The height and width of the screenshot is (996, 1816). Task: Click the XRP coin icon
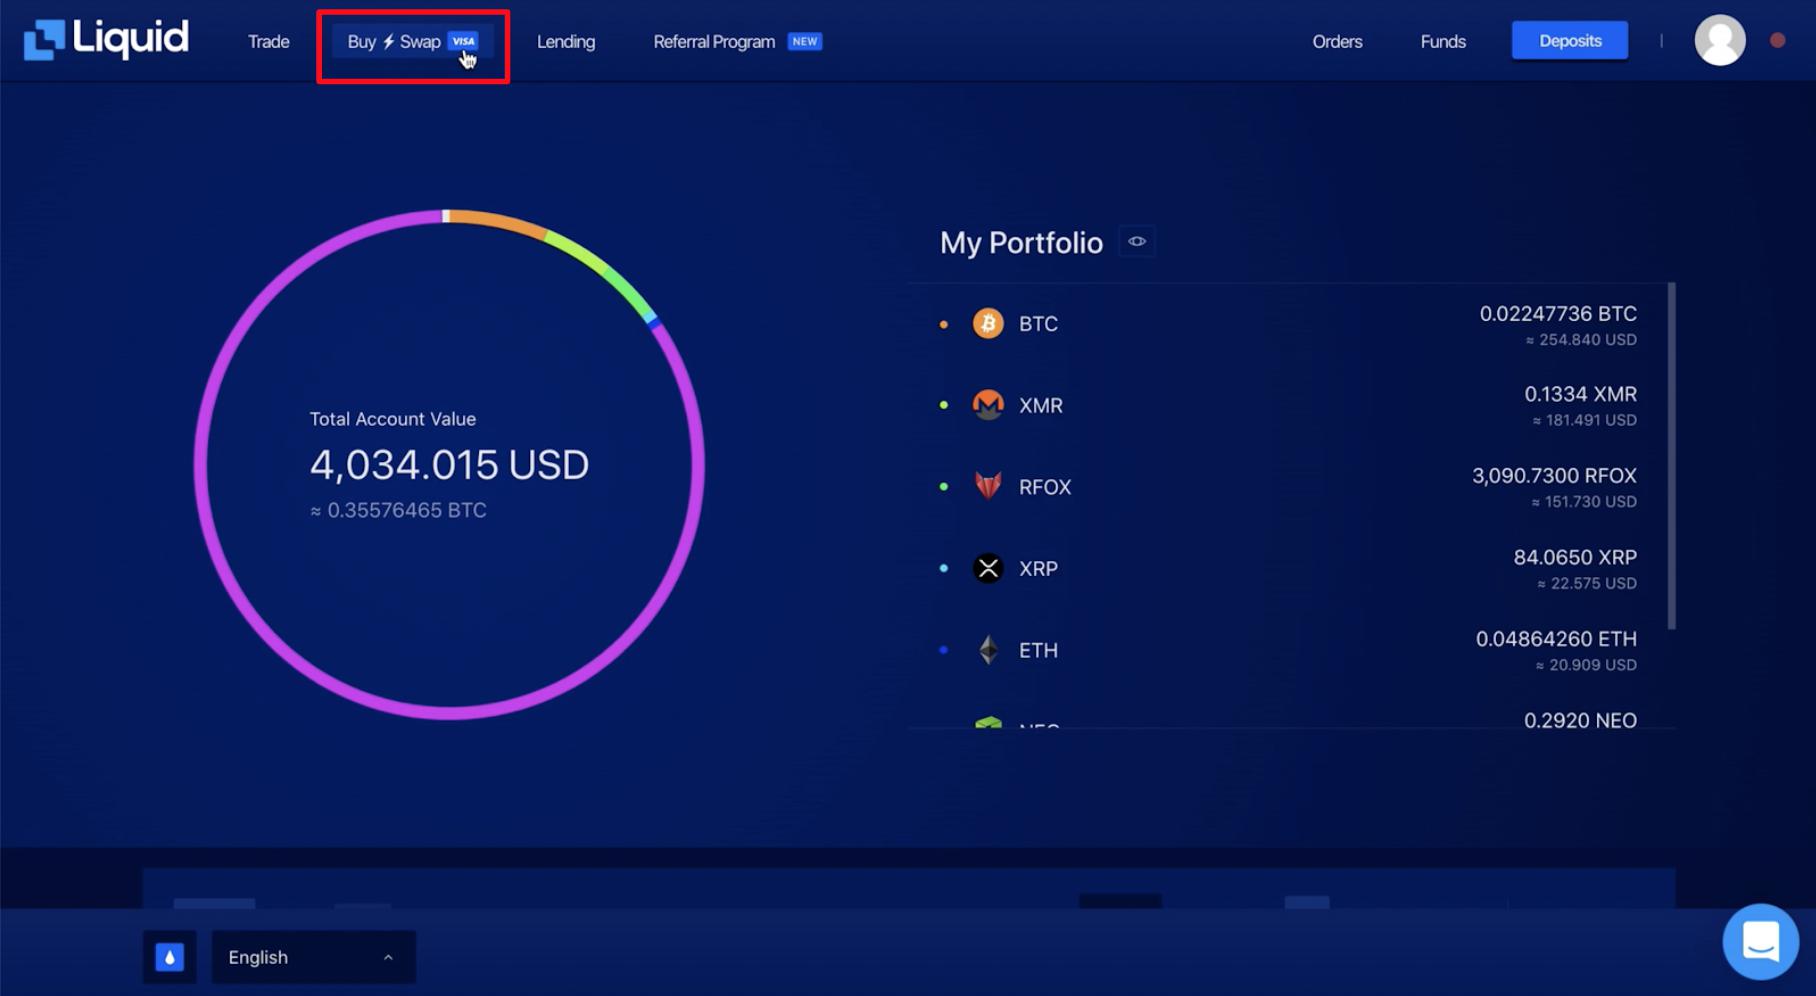988,568
